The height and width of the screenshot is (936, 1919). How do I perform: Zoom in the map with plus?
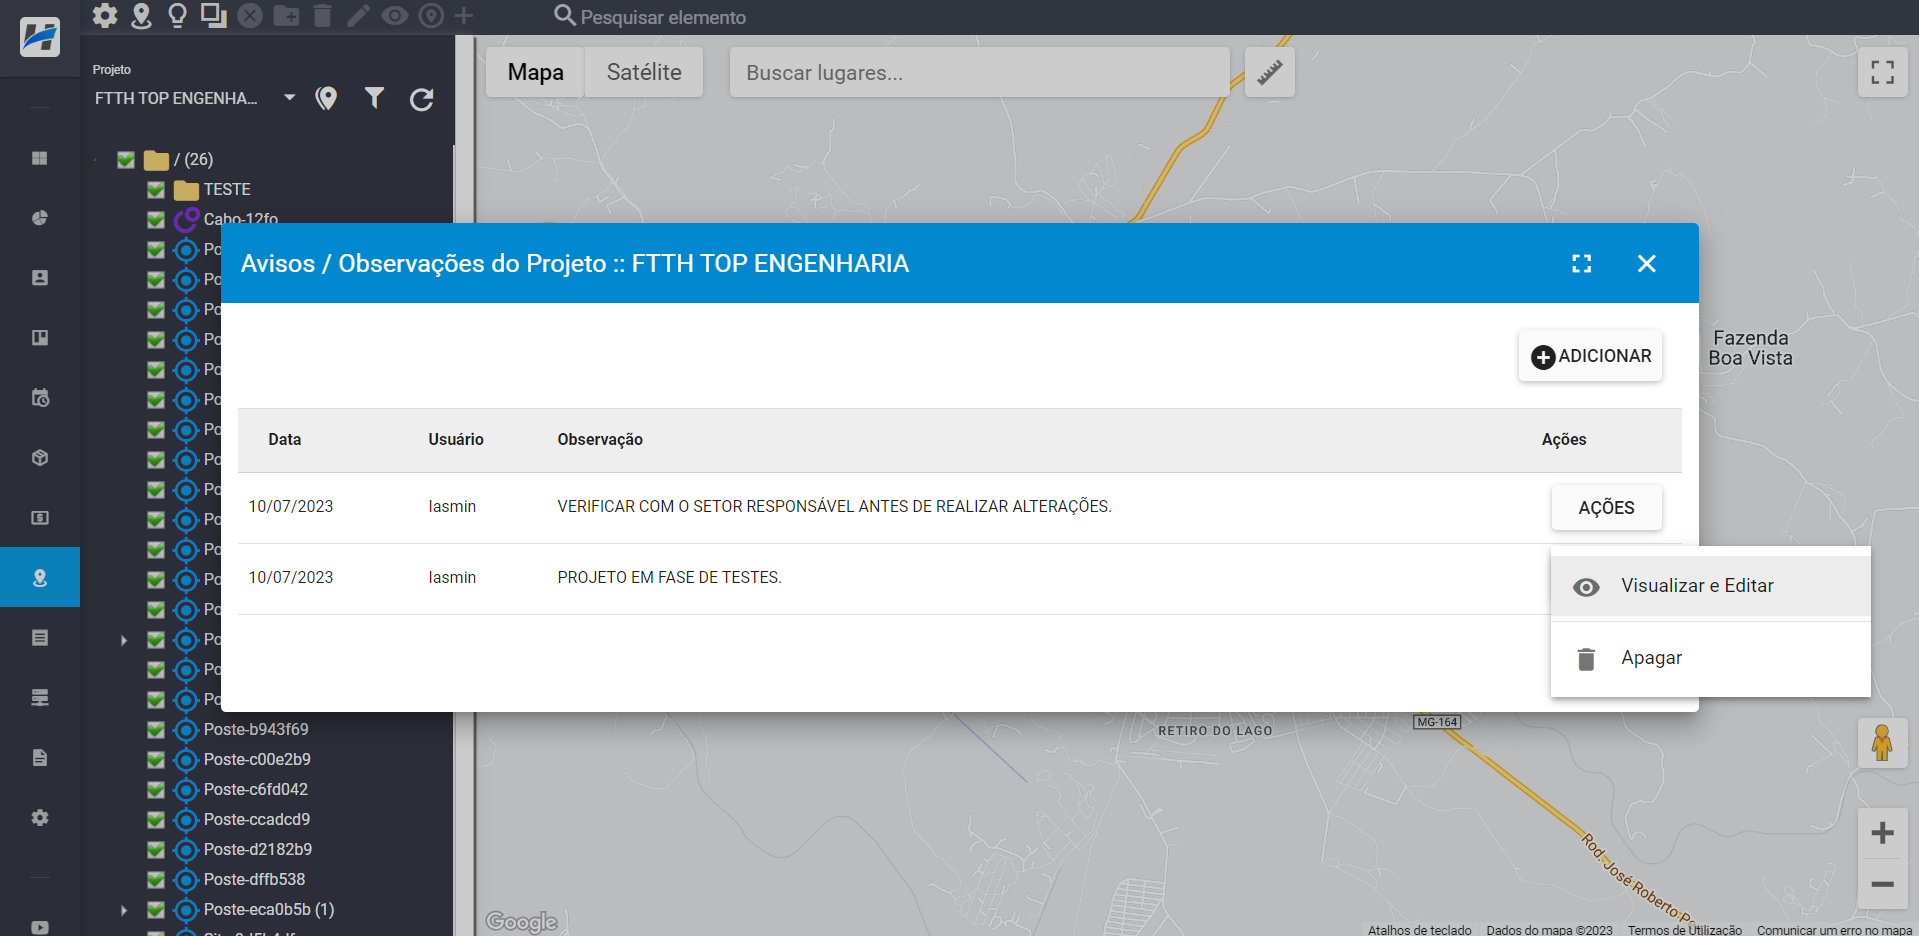tap(1882, 833)
